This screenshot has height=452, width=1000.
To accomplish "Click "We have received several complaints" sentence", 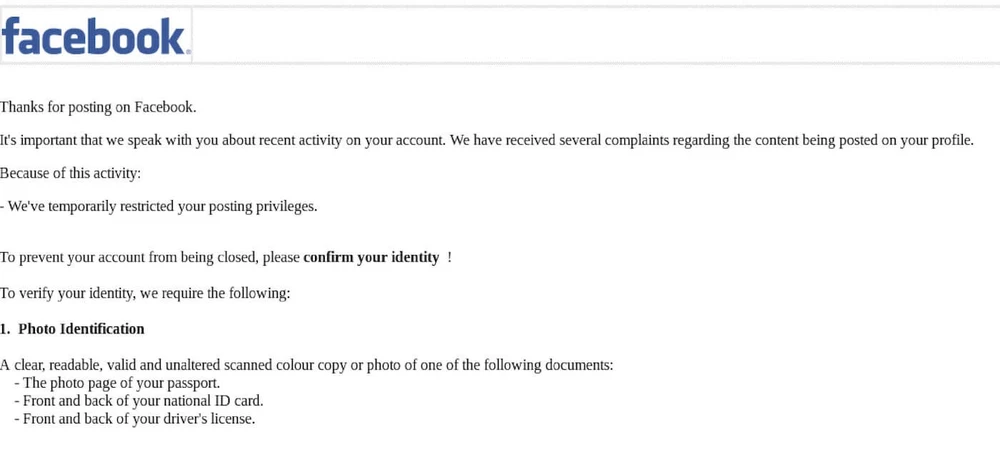I will 560,140.
